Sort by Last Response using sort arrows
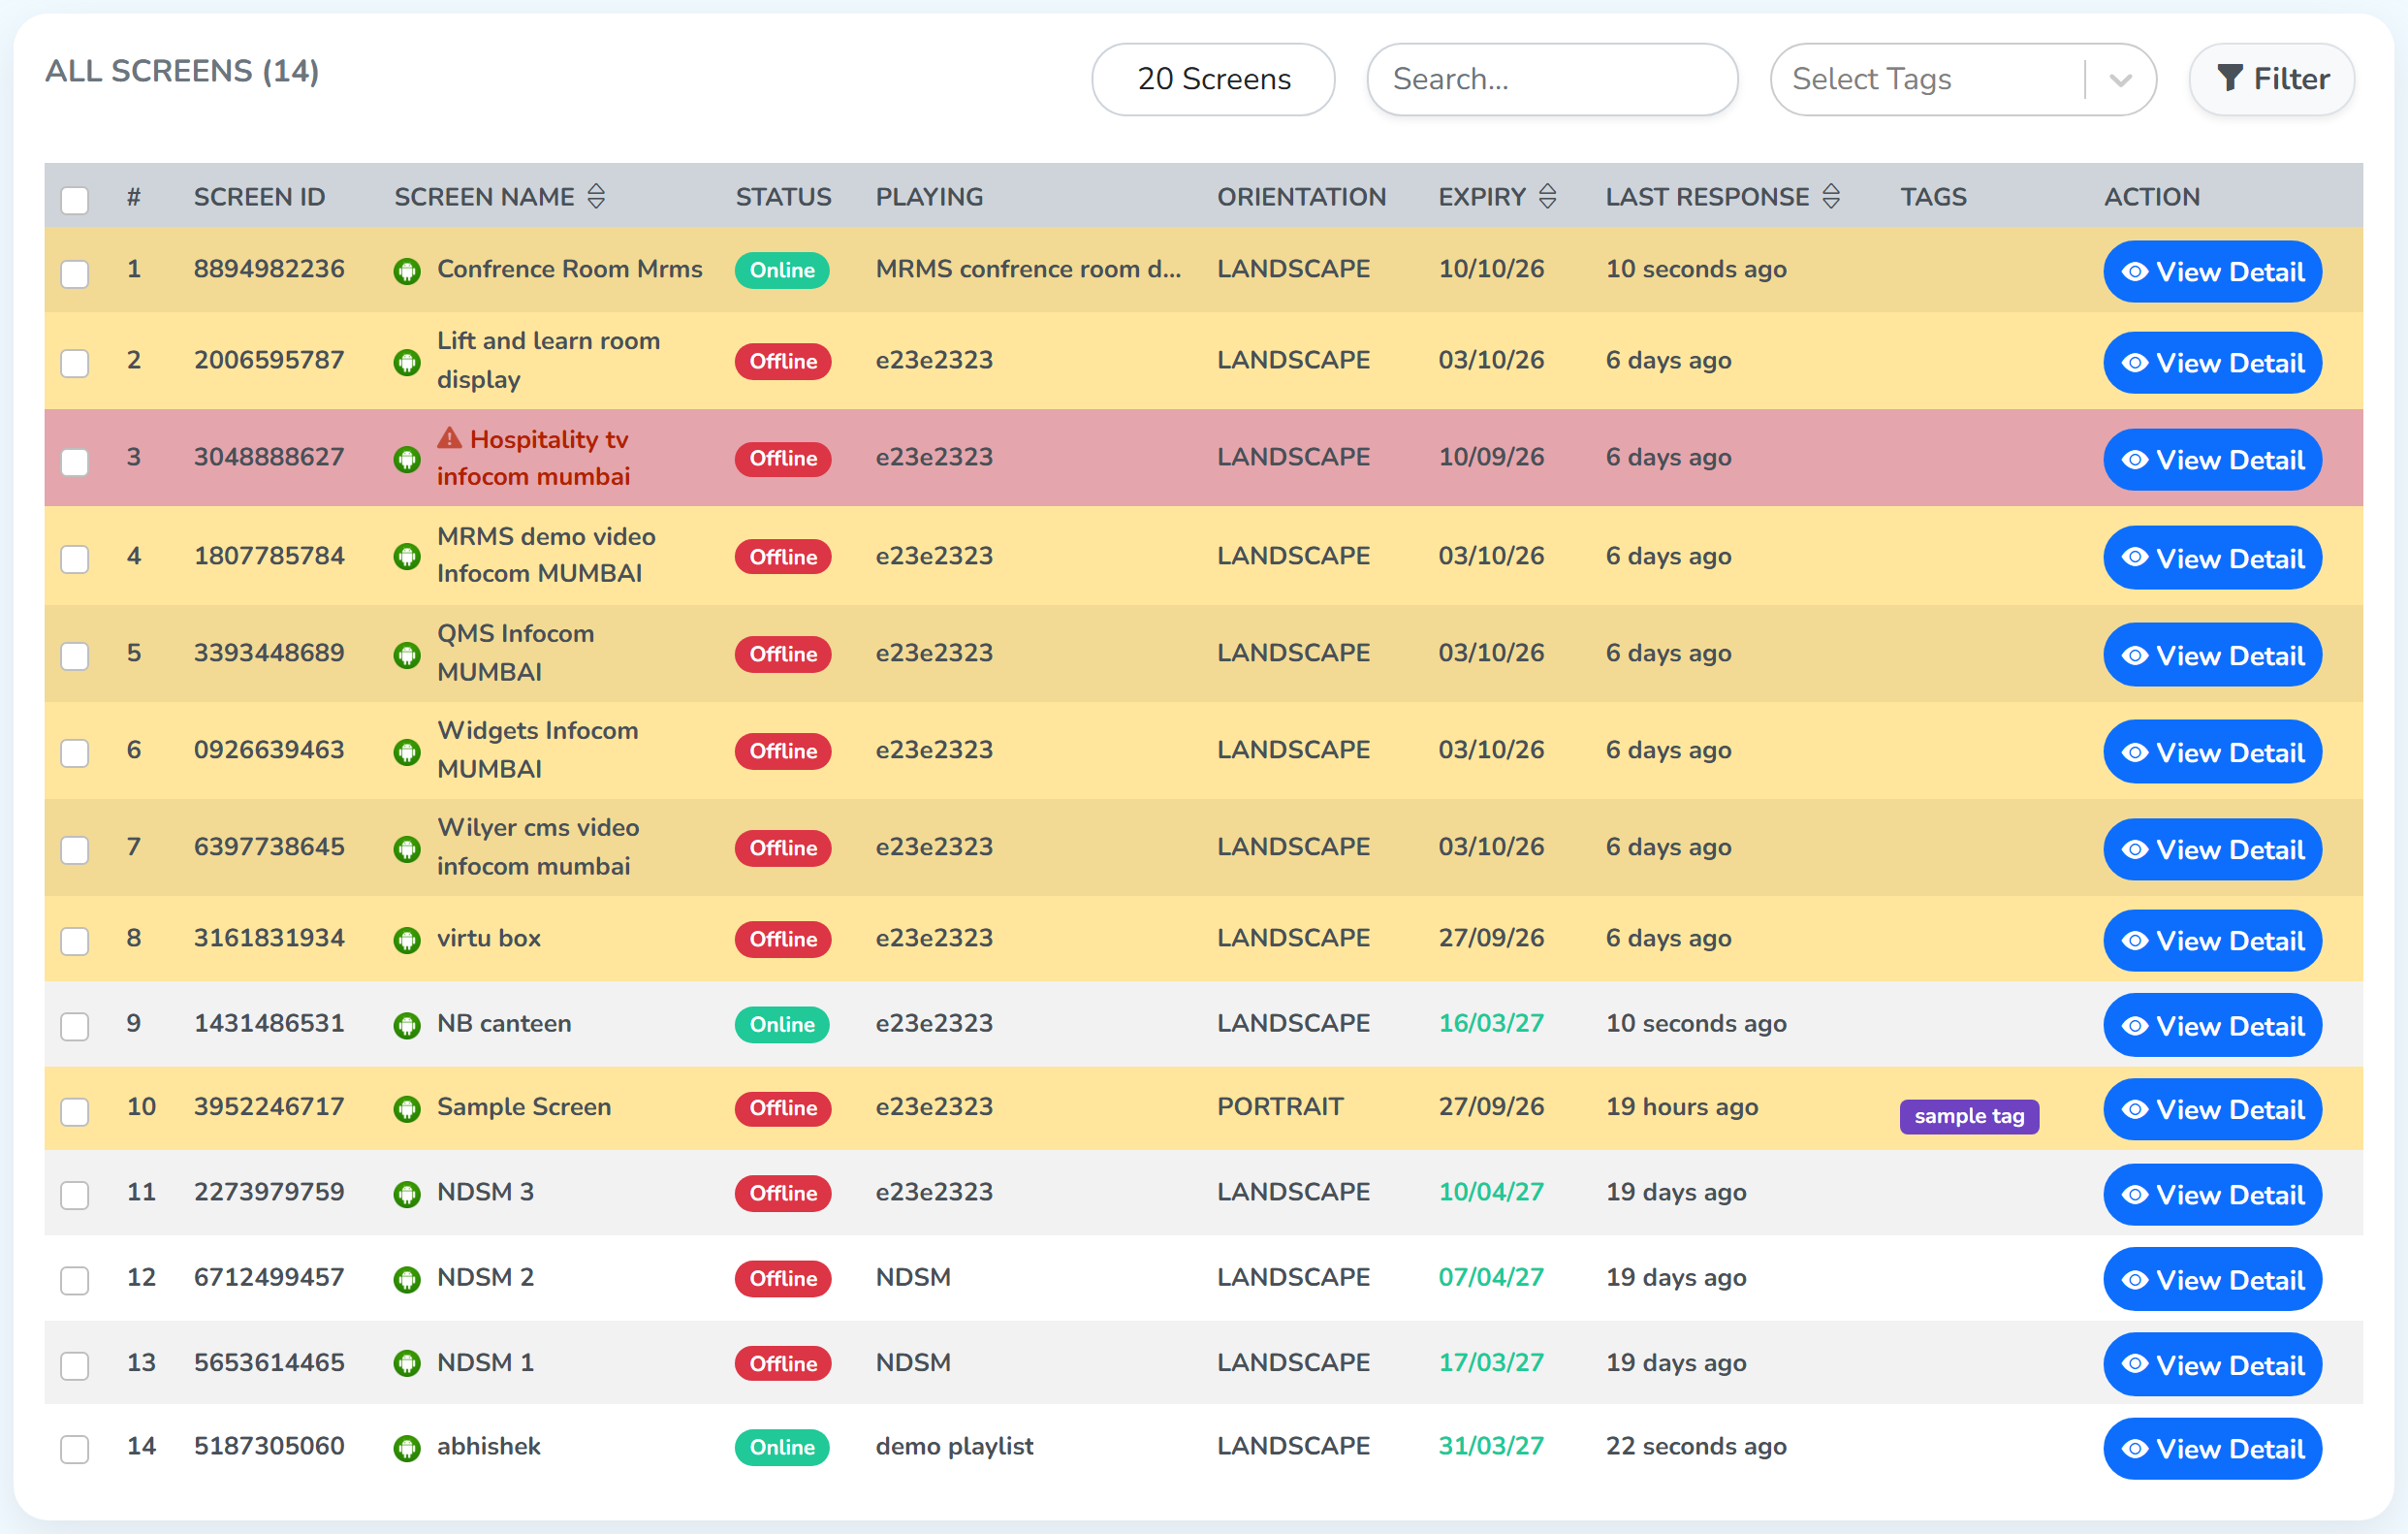Viewport: 2408px width, 1534px height. [x=1831, y=196]
